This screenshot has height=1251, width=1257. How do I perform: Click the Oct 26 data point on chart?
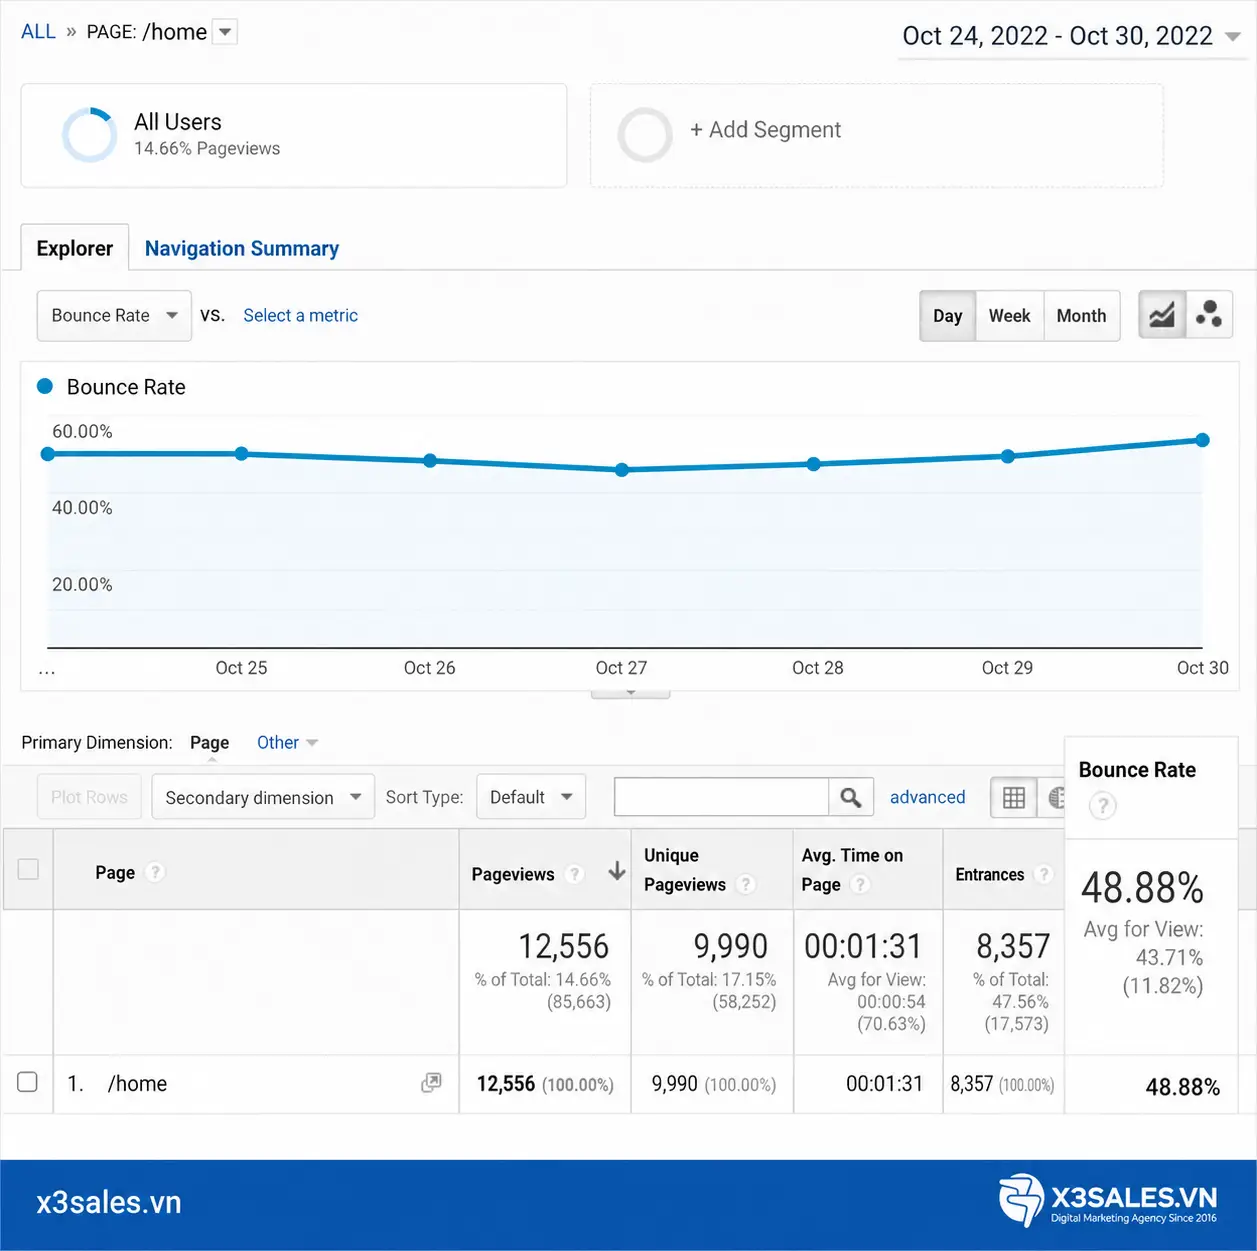click(430, 461)
